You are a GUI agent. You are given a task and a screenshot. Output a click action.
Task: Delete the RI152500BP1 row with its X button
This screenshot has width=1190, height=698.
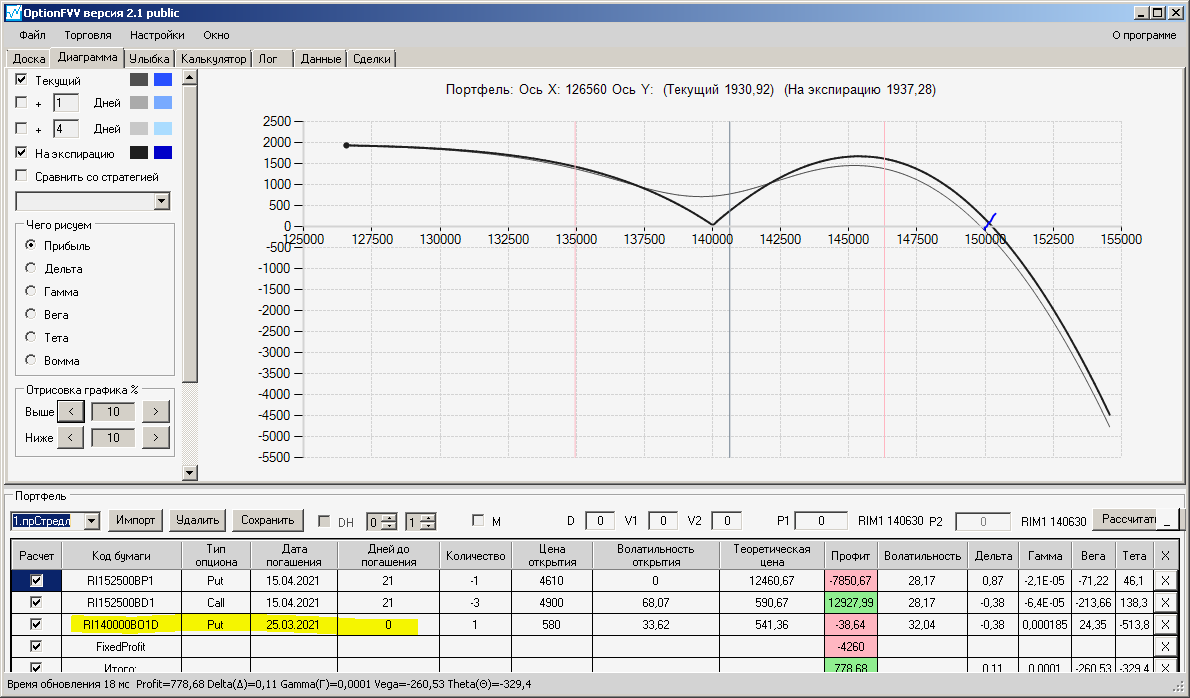[x=1165, y=580]
